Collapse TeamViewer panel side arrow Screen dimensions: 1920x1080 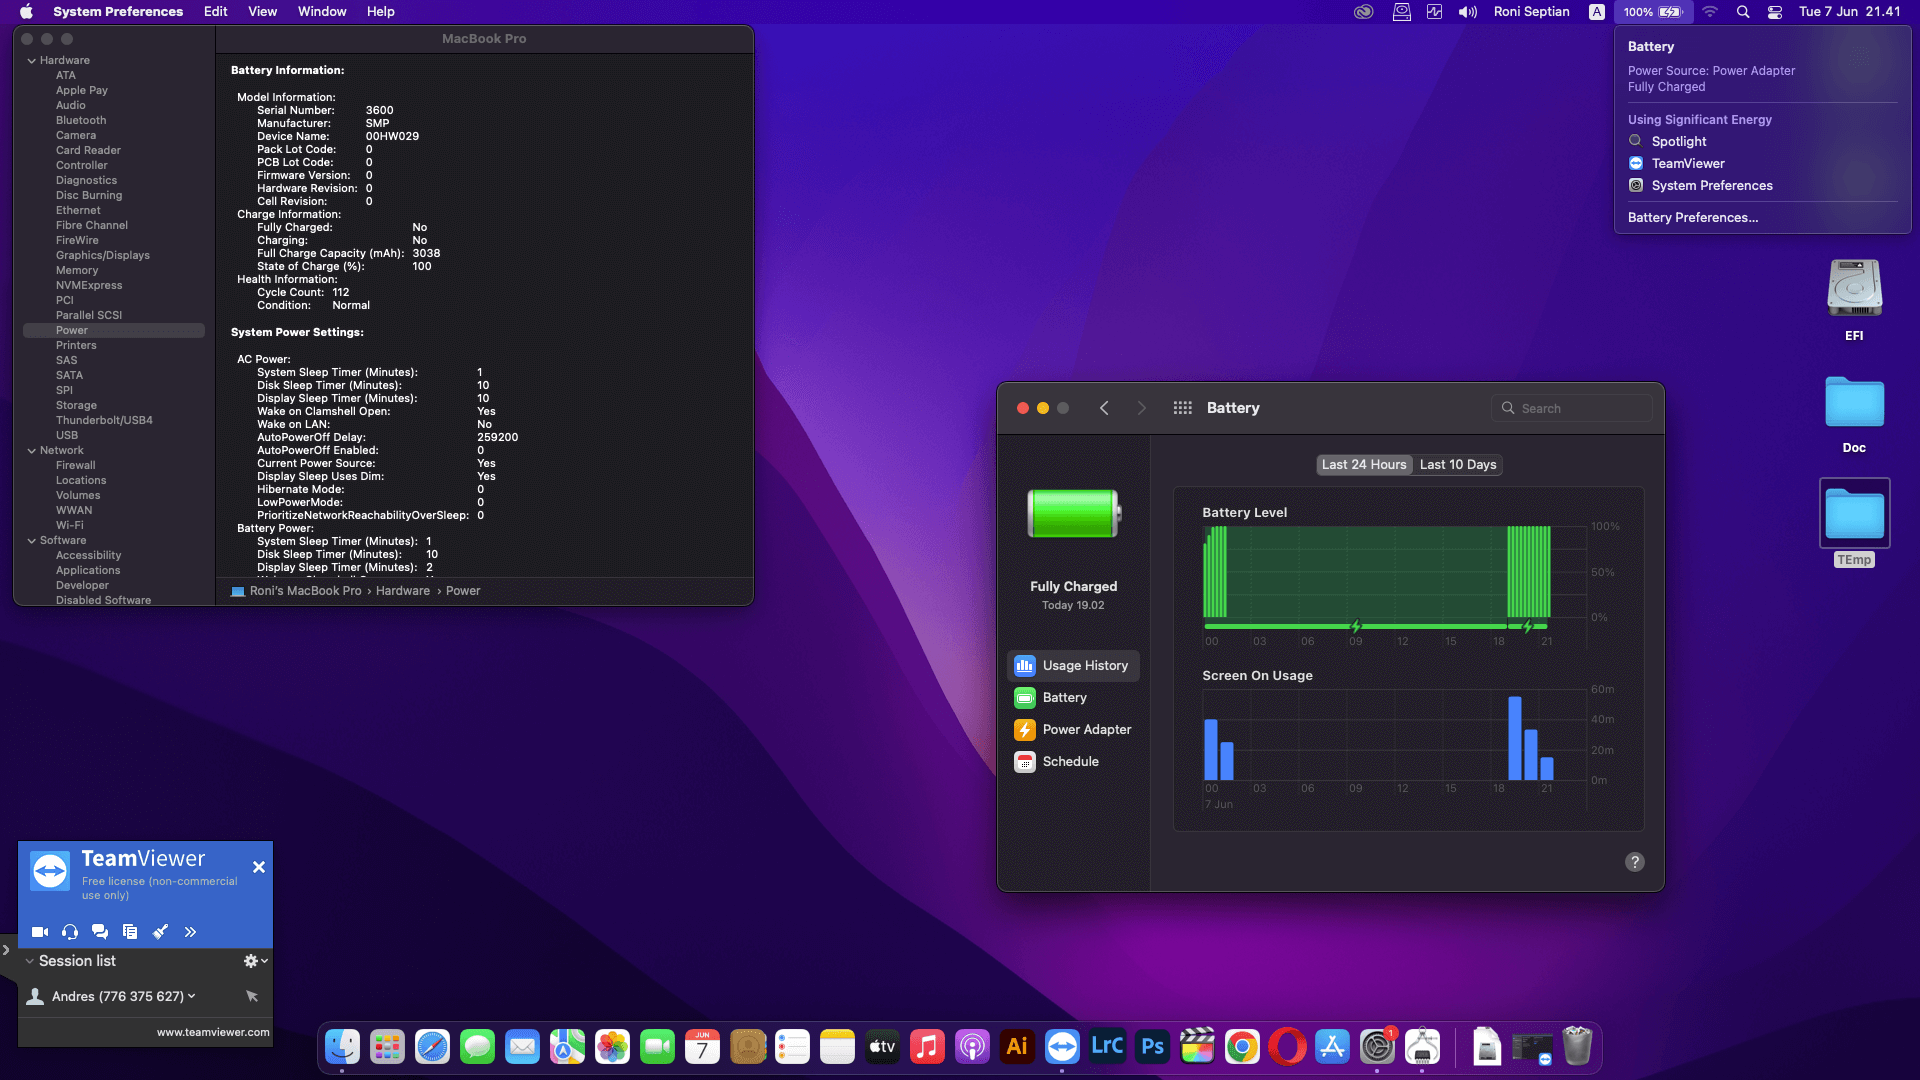[6, 950]
